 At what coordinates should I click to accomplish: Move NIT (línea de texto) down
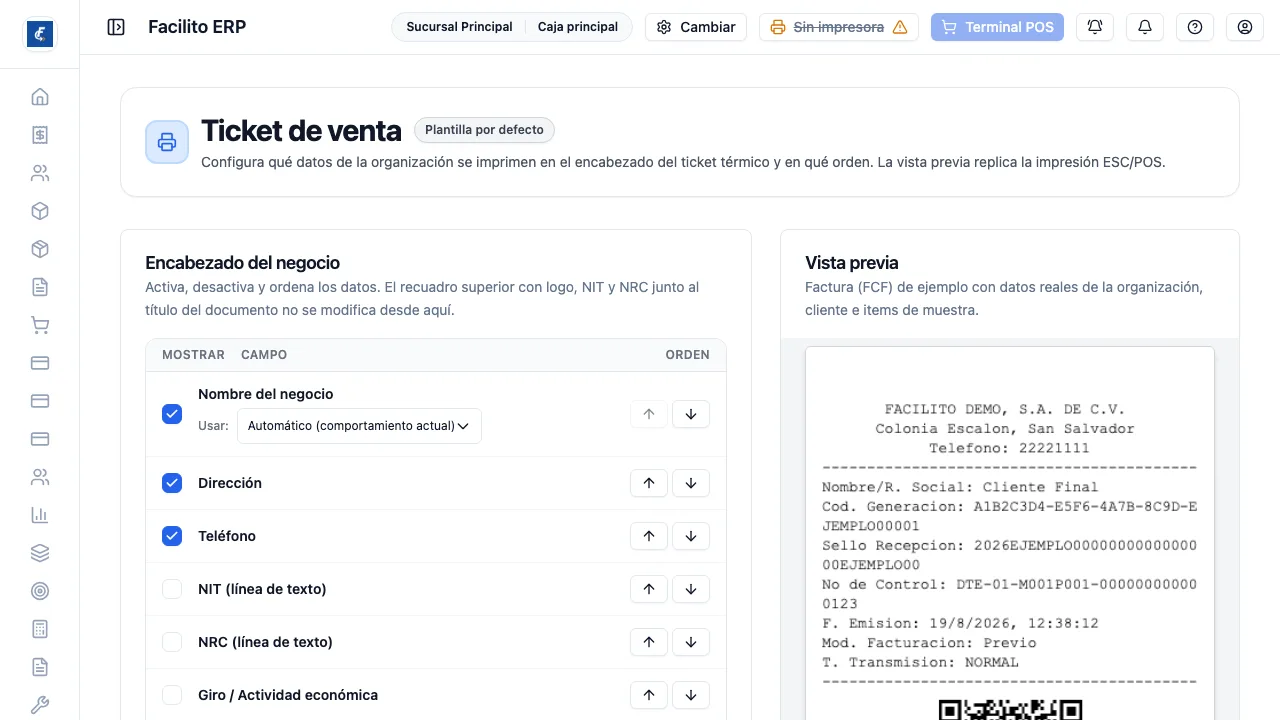coord(691,589)
